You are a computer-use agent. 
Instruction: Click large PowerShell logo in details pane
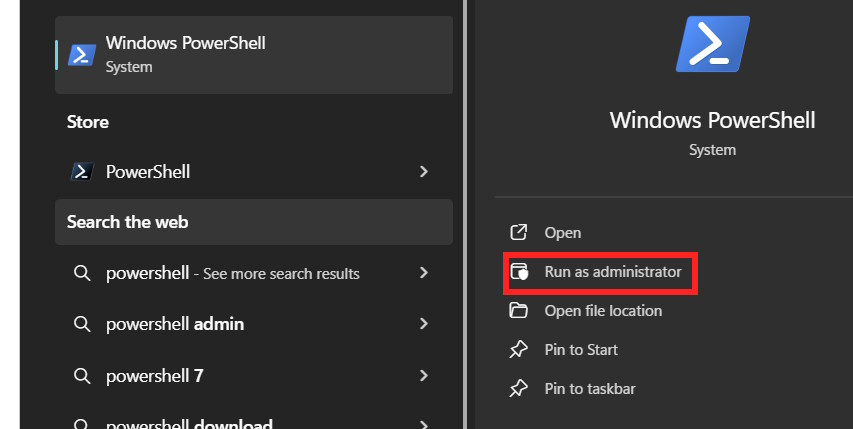713,43
